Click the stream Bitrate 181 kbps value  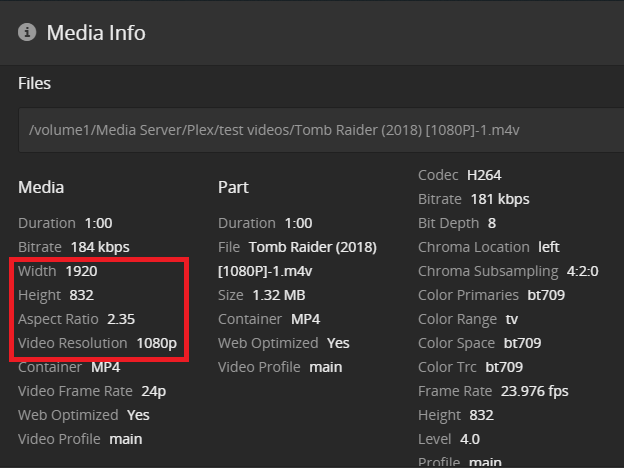(498, 199)
